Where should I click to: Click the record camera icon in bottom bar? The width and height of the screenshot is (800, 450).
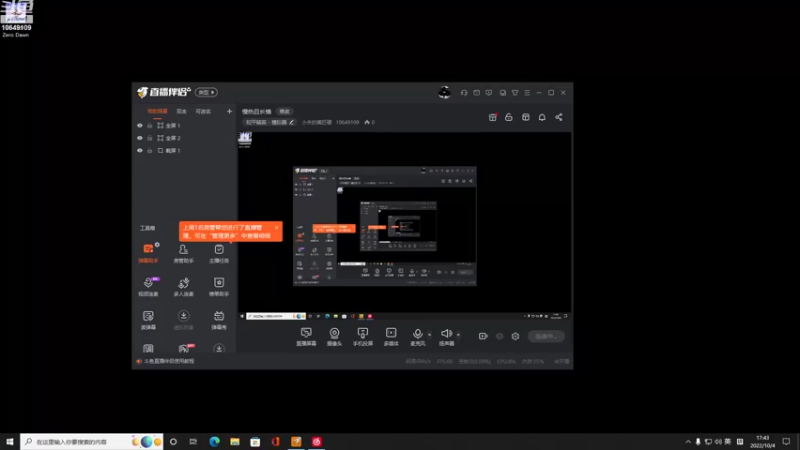click(483, 336)
